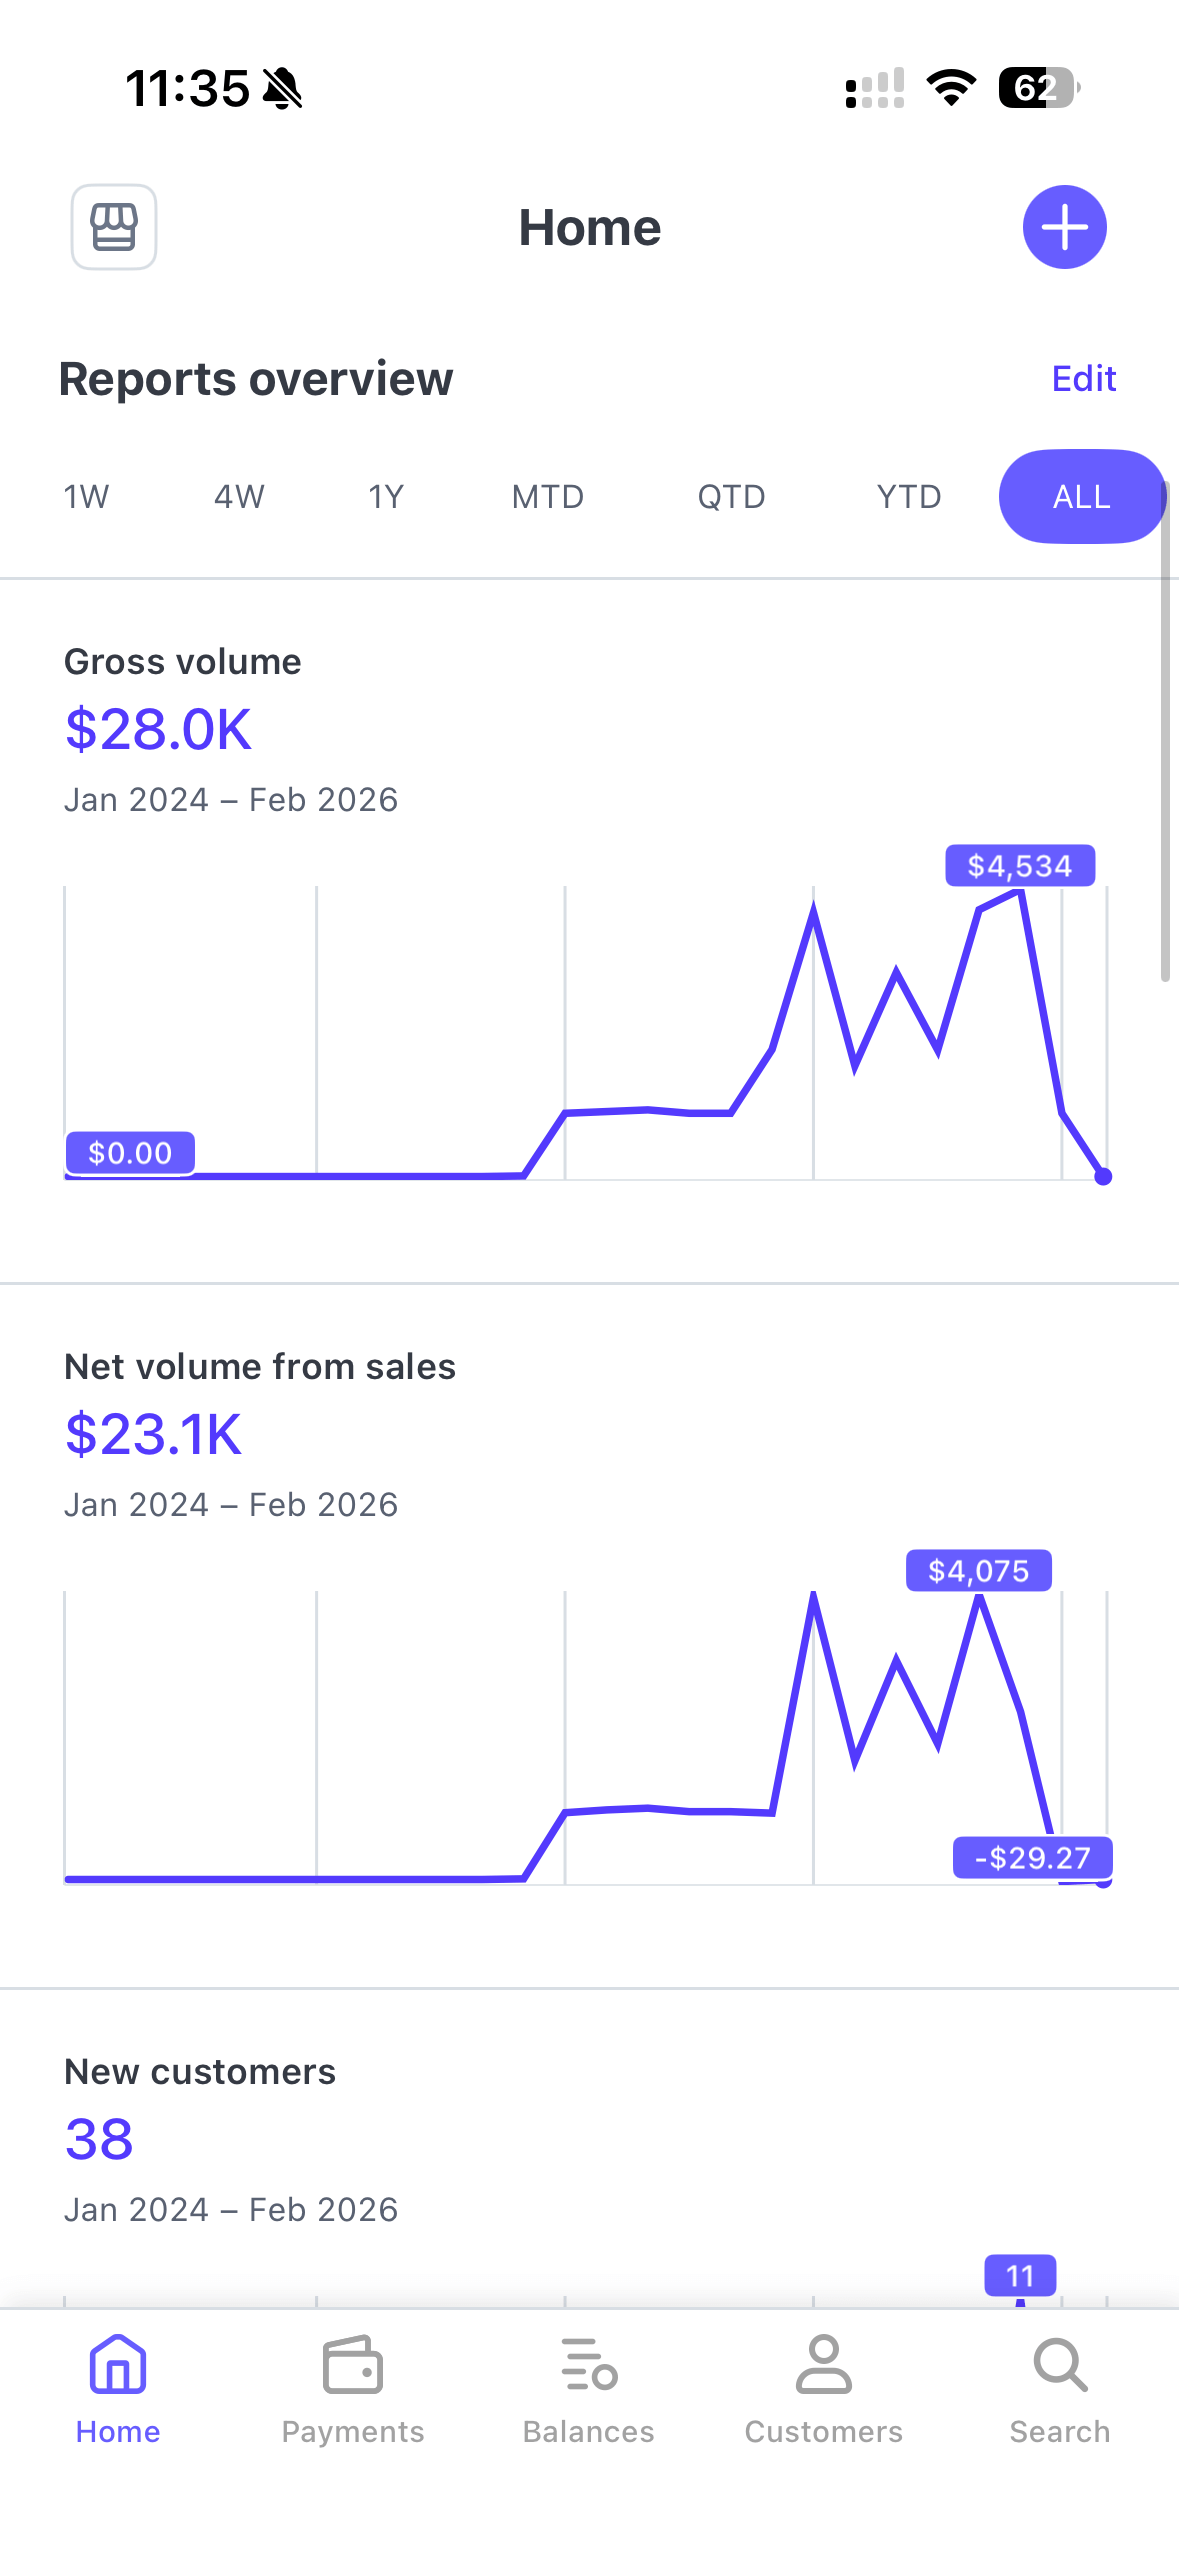Viewport: 1179px width, 2556px height.
Task: Select the 1W time range
Action: coord(86,497)
